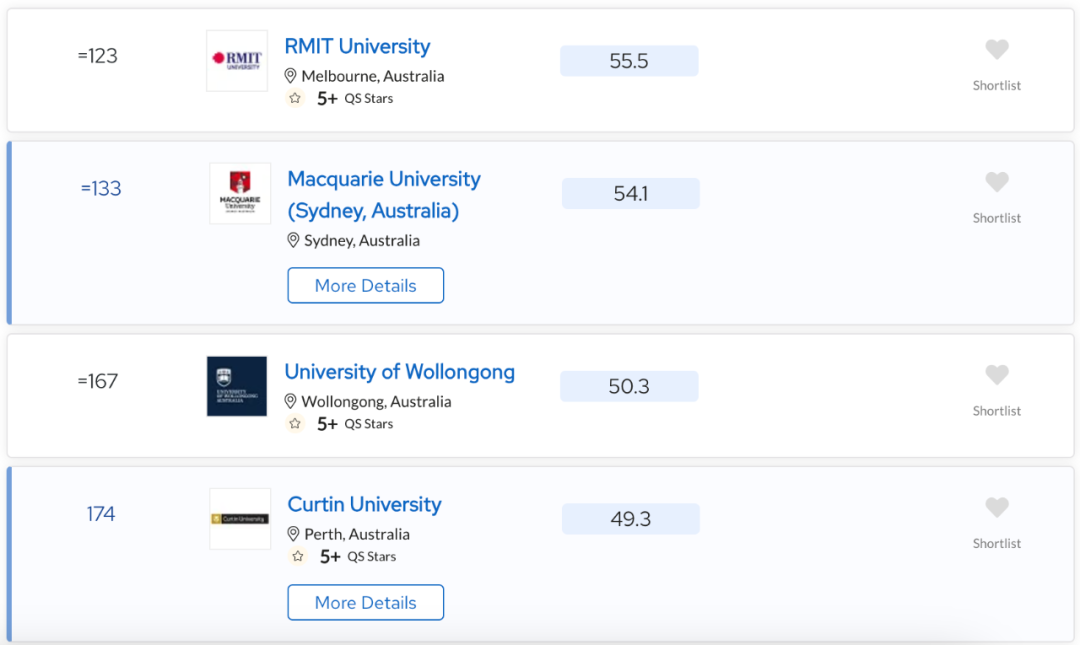Click the QS Stars icon for Wollongong
The image size is (1080, 645).
[x=295, y=423]
